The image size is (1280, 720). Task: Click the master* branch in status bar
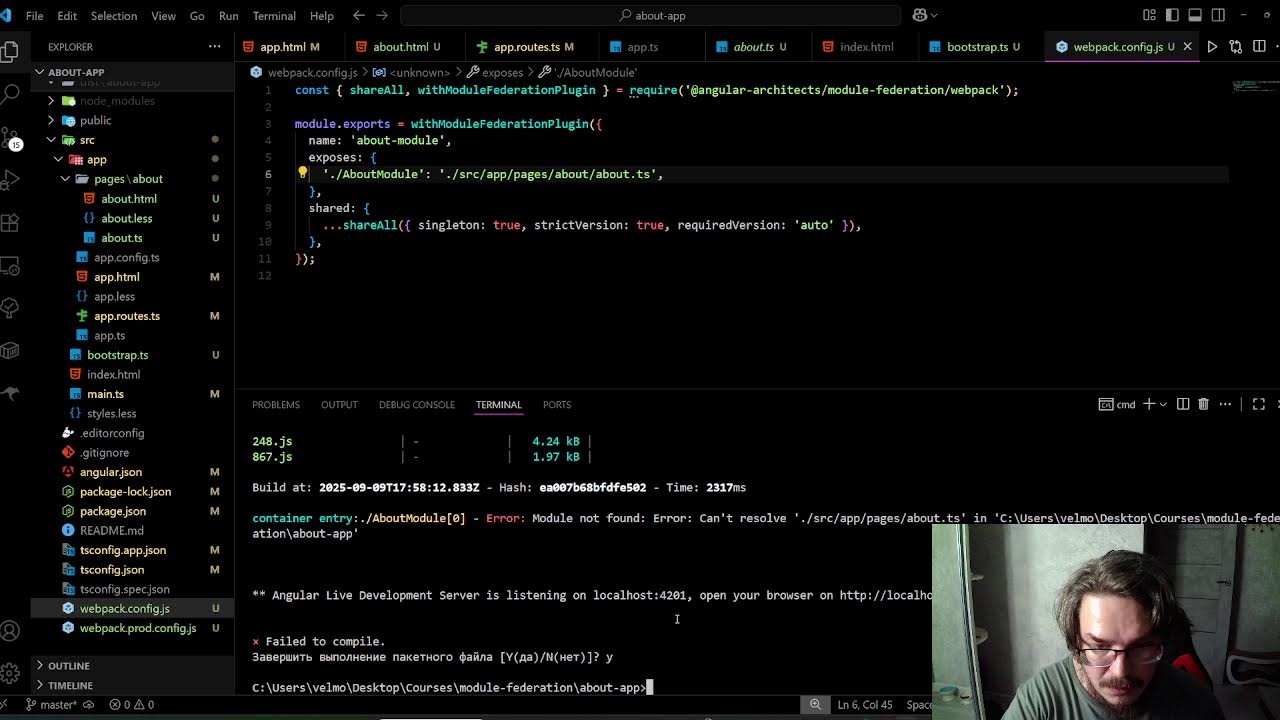pos(51,705)
